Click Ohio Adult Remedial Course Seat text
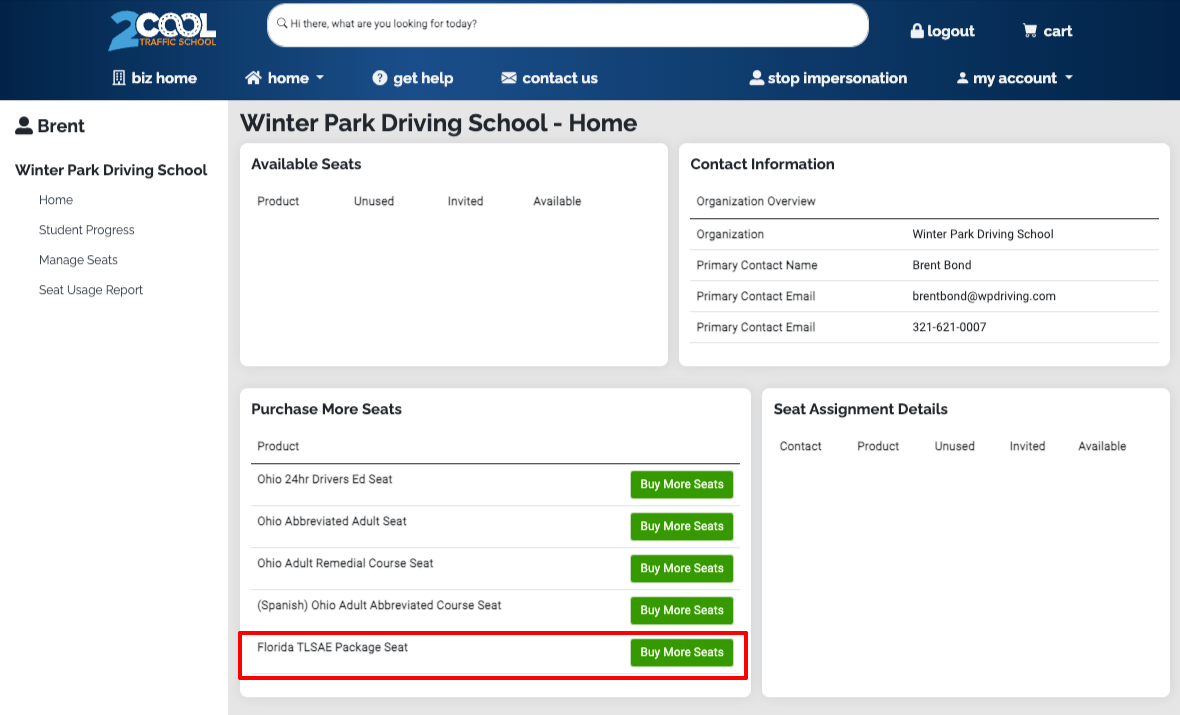This screenshot has width=1180, height=715. click(345, 563)
